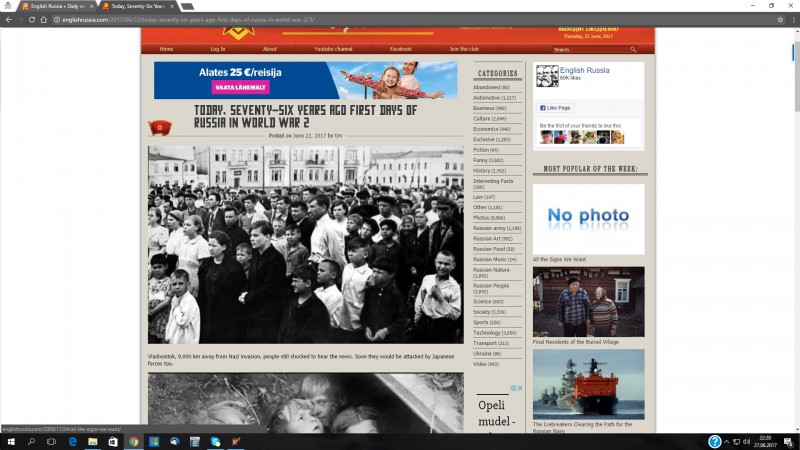Click the Vladivostok crowd black-and-white photo

tap(305, 245)
